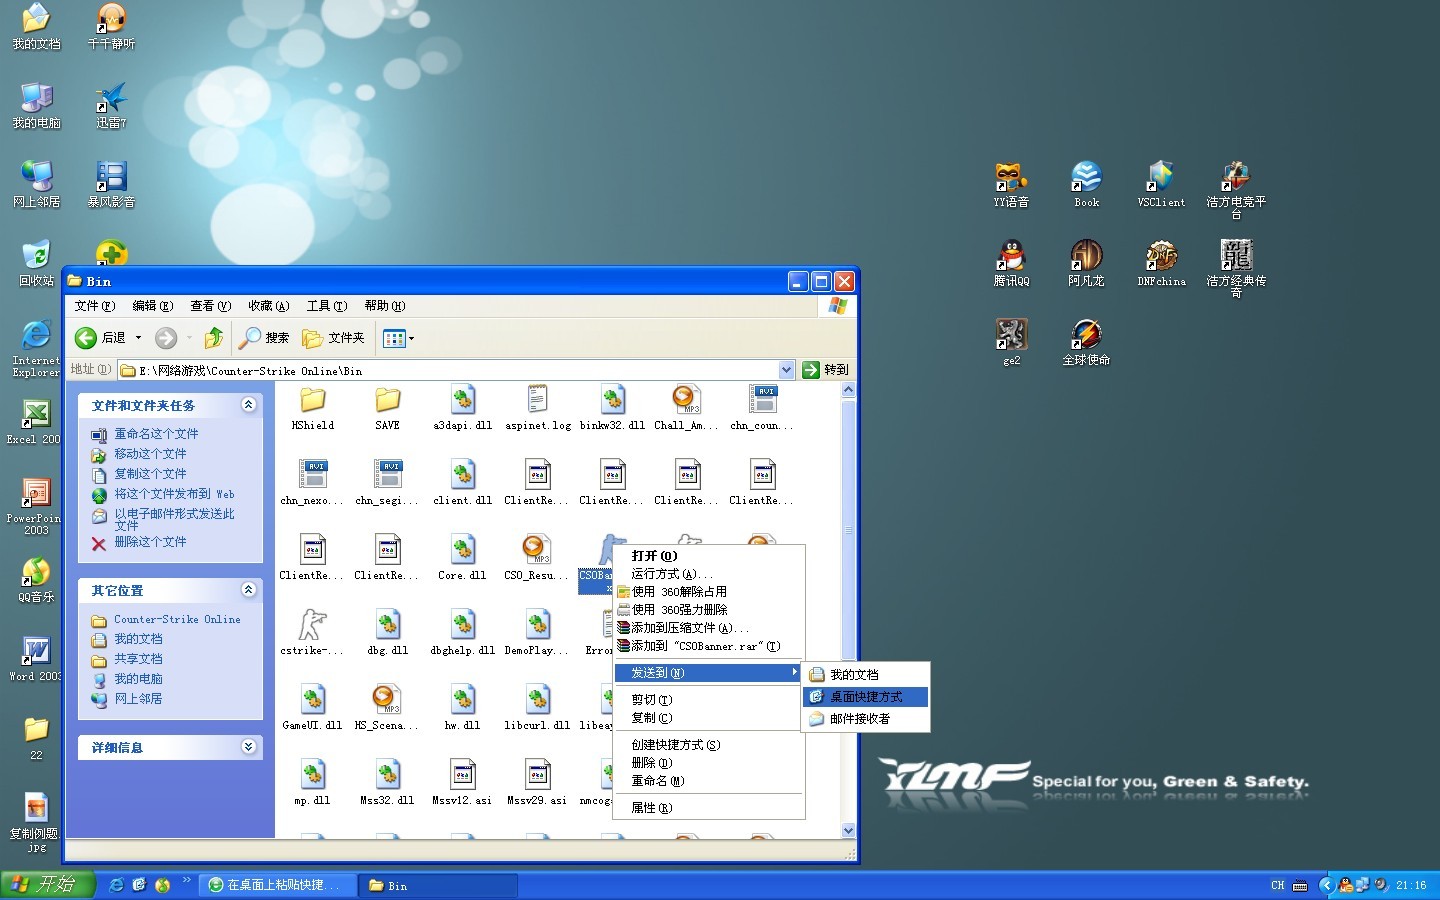Choose 使用 360强力删除 in context menu
1440x900 pixels.
click(x=709, y=610)
